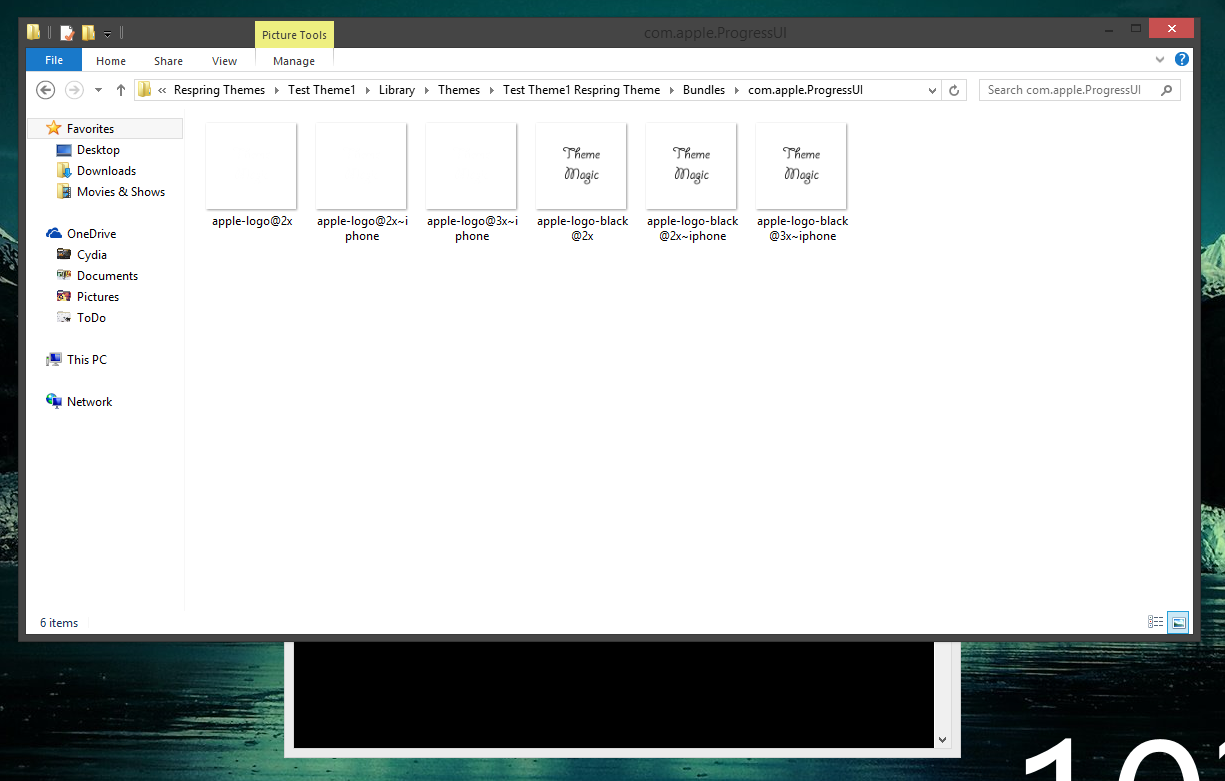Switch to Details view in the status bar

pos(1156,622)
